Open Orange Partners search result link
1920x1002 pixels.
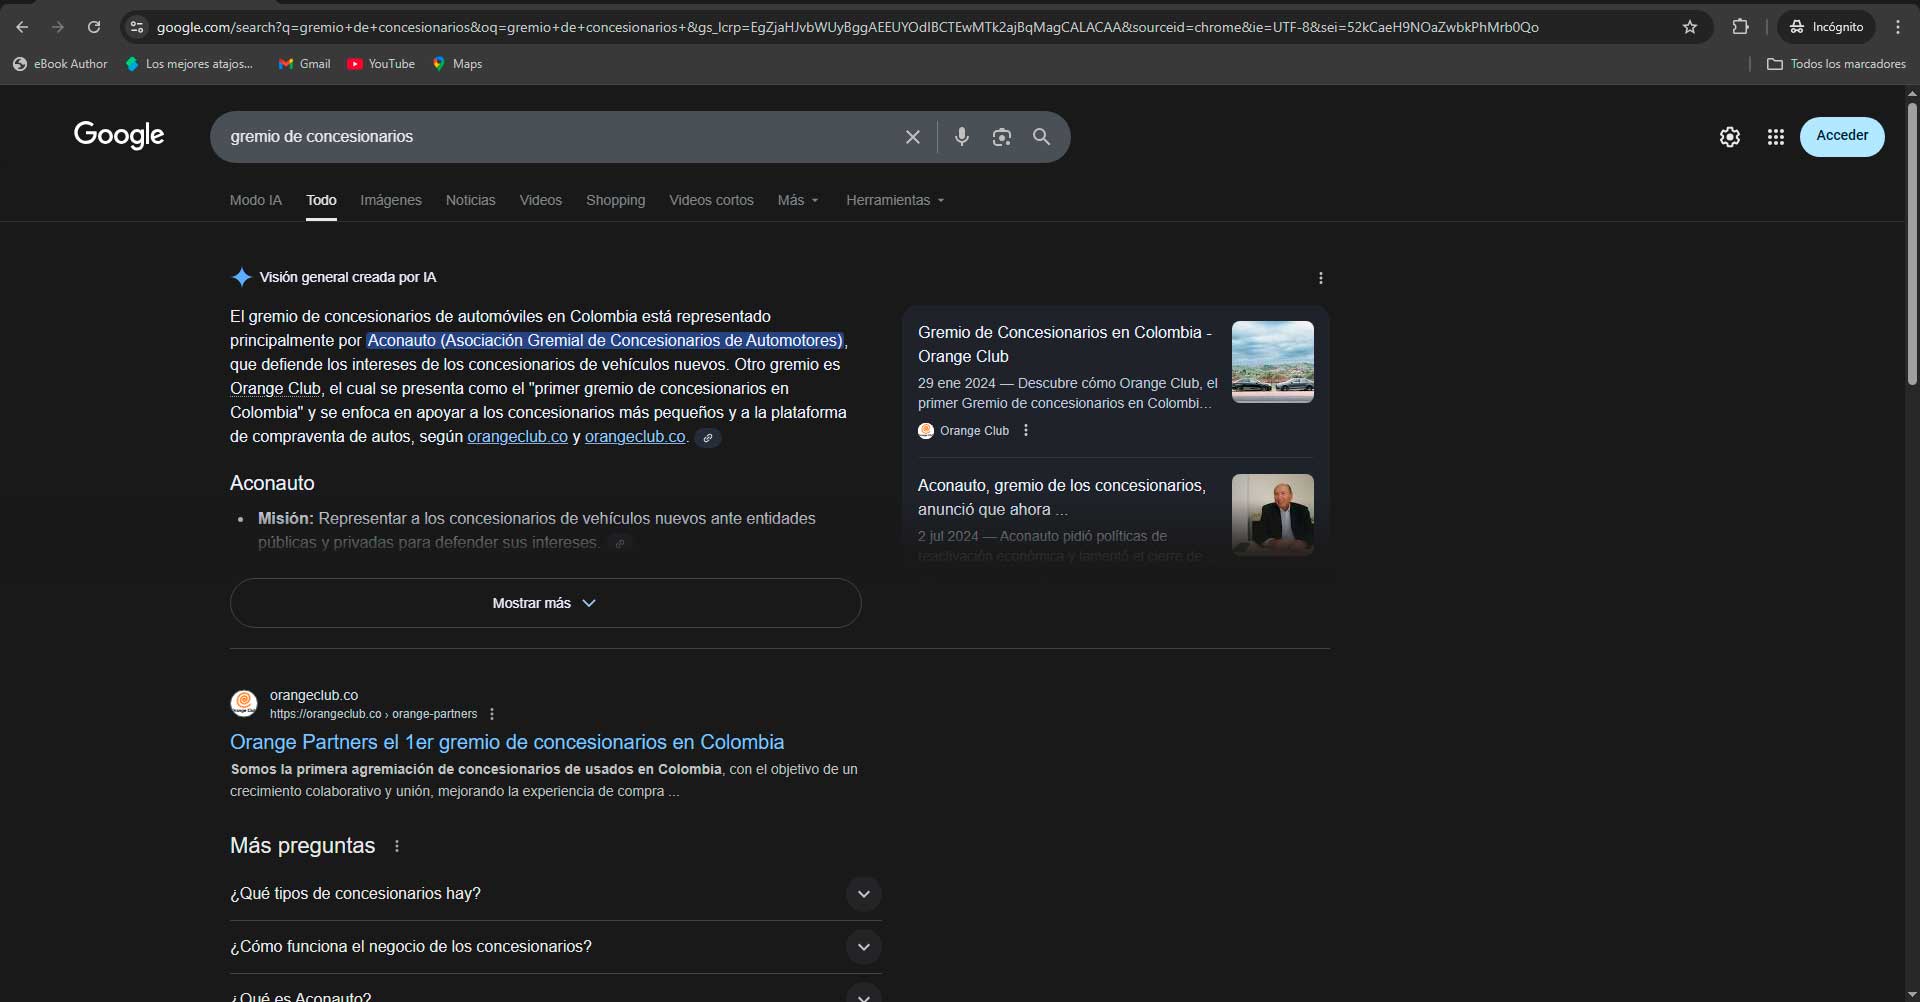(x=506, y=742)
